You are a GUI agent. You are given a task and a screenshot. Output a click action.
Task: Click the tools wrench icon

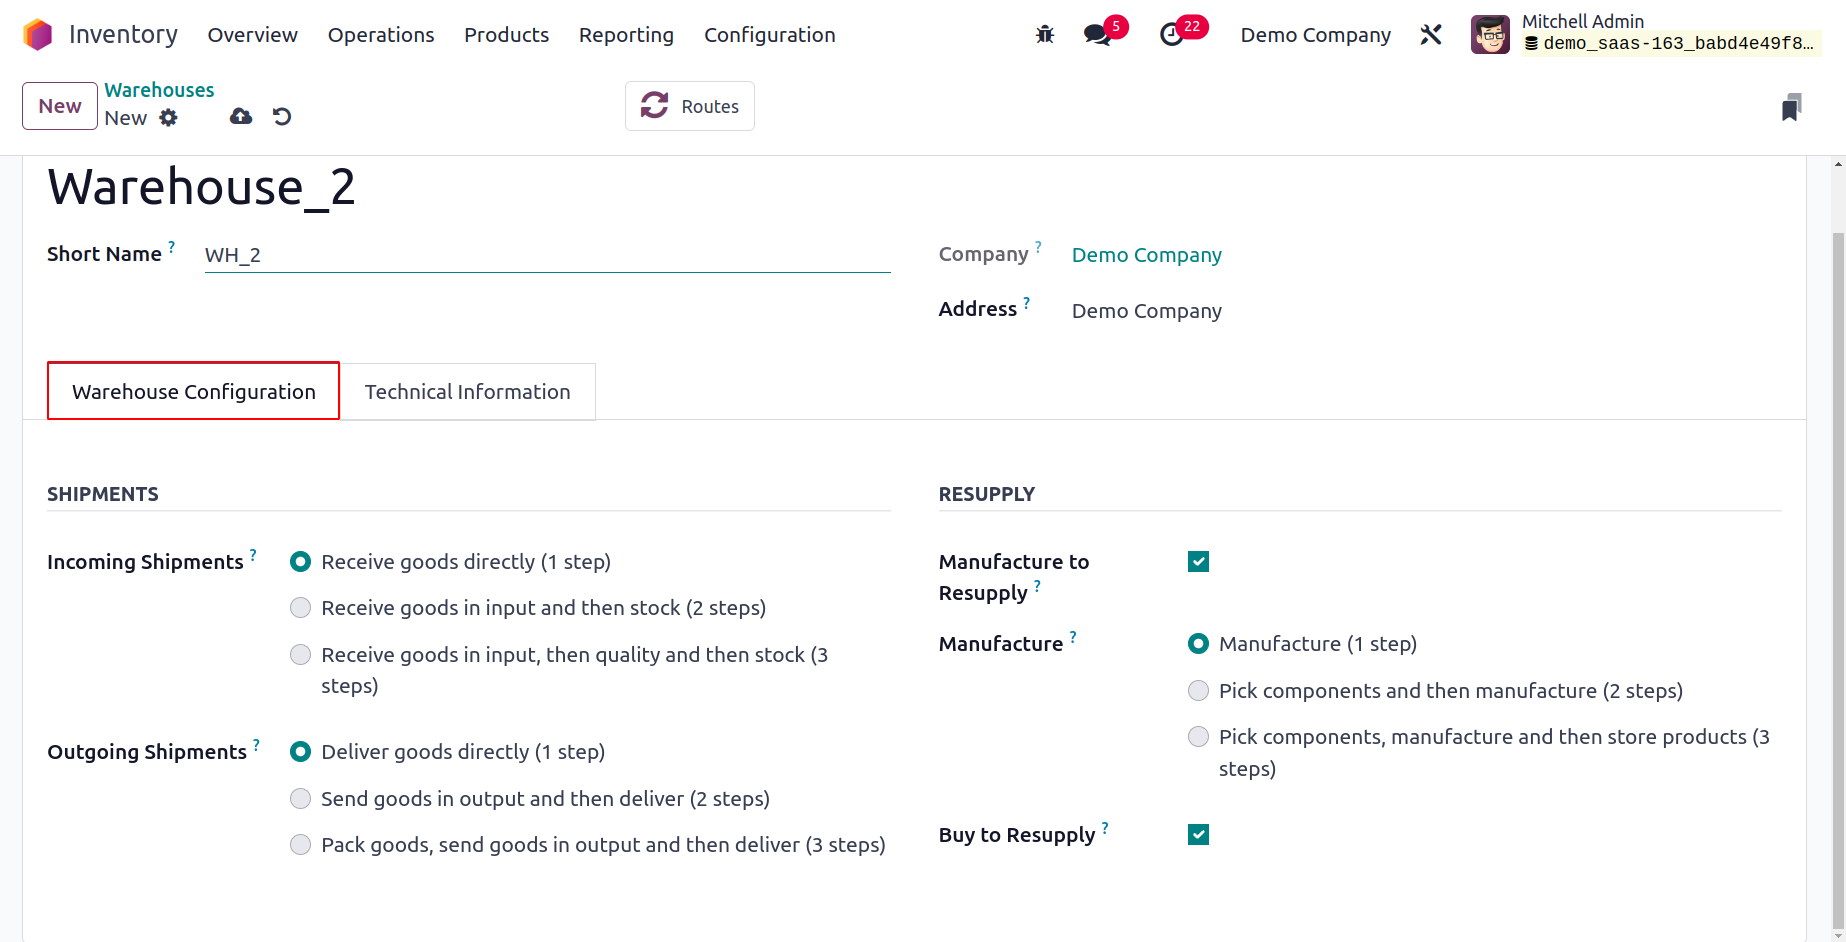pyautogui.click(x=1431, y=35)
